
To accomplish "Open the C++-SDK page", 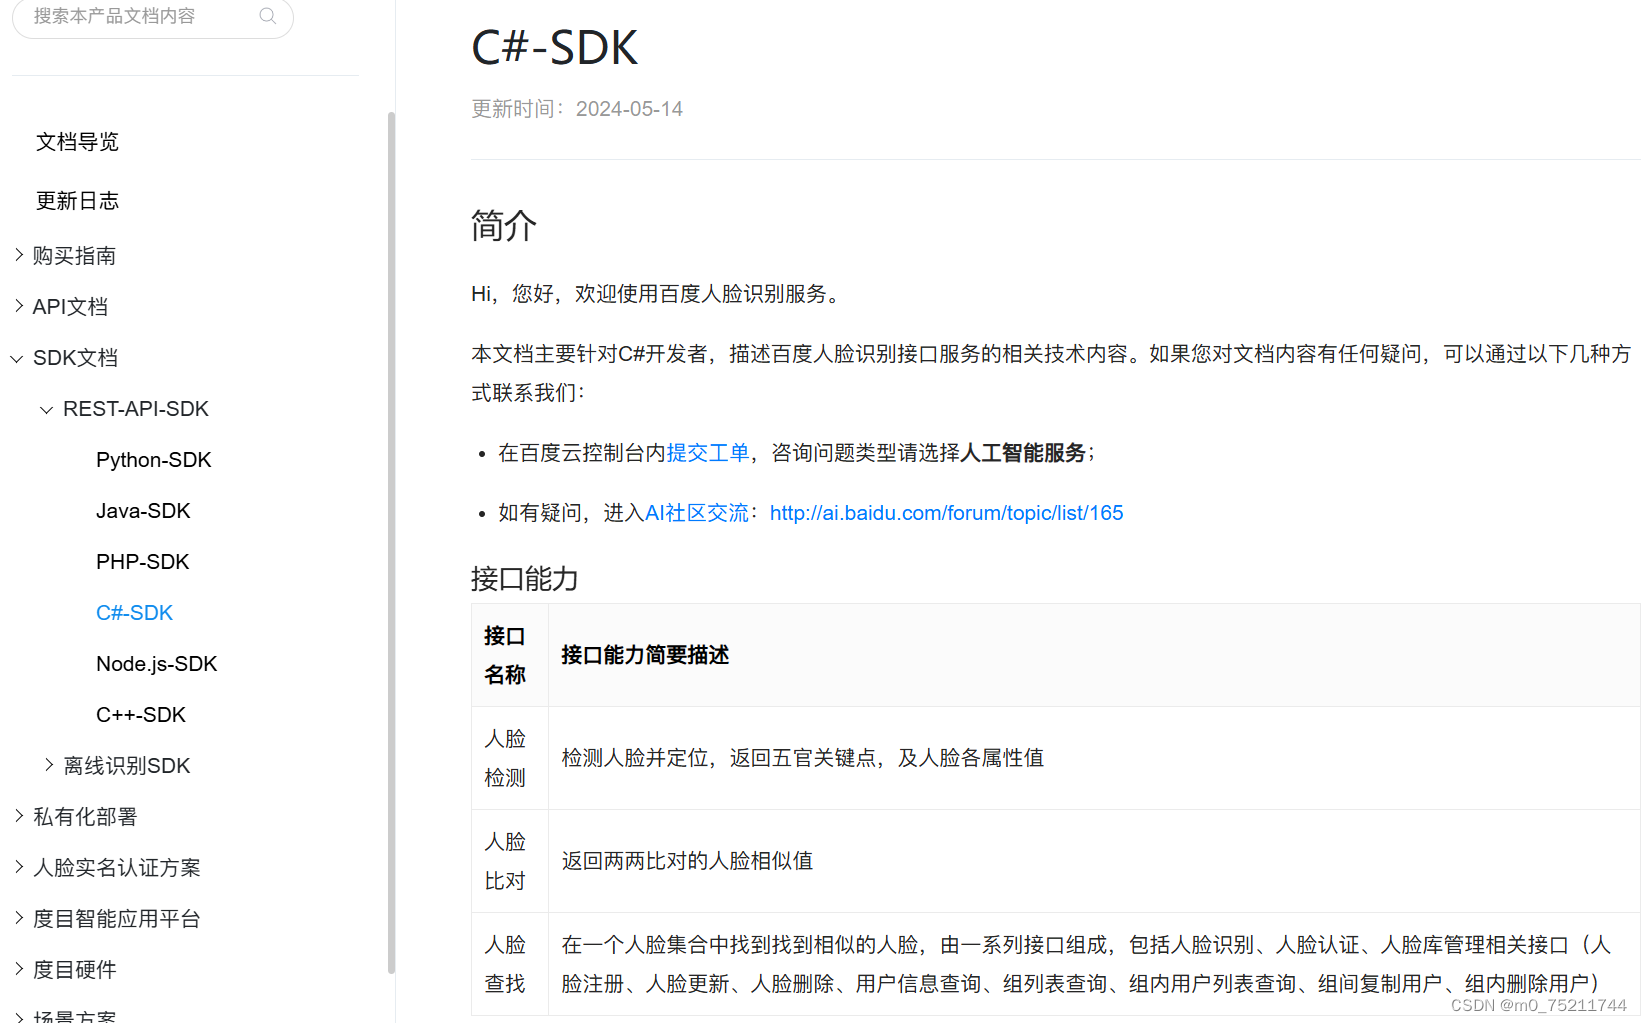I will pos(140,714).
